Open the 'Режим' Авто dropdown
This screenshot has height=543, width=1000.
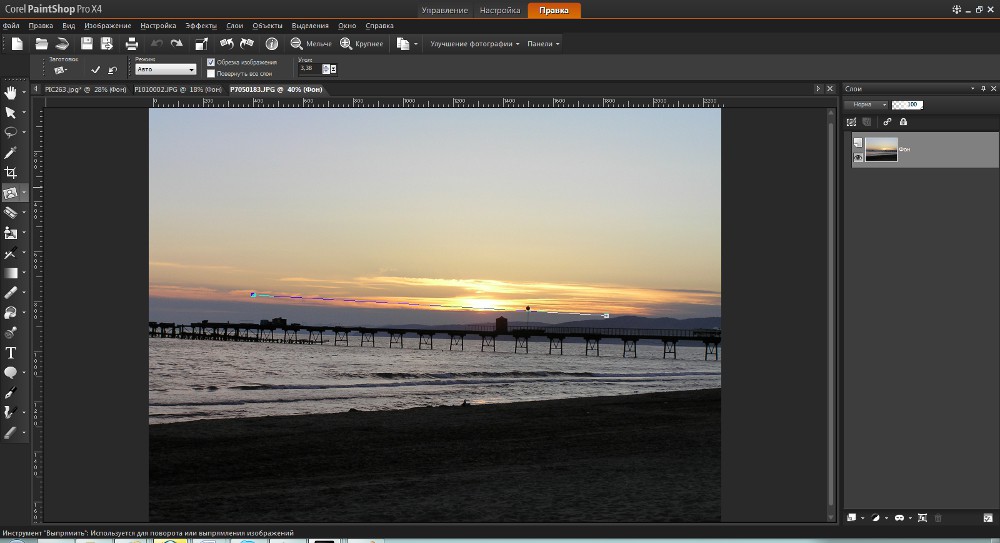(x=165, y=70)
